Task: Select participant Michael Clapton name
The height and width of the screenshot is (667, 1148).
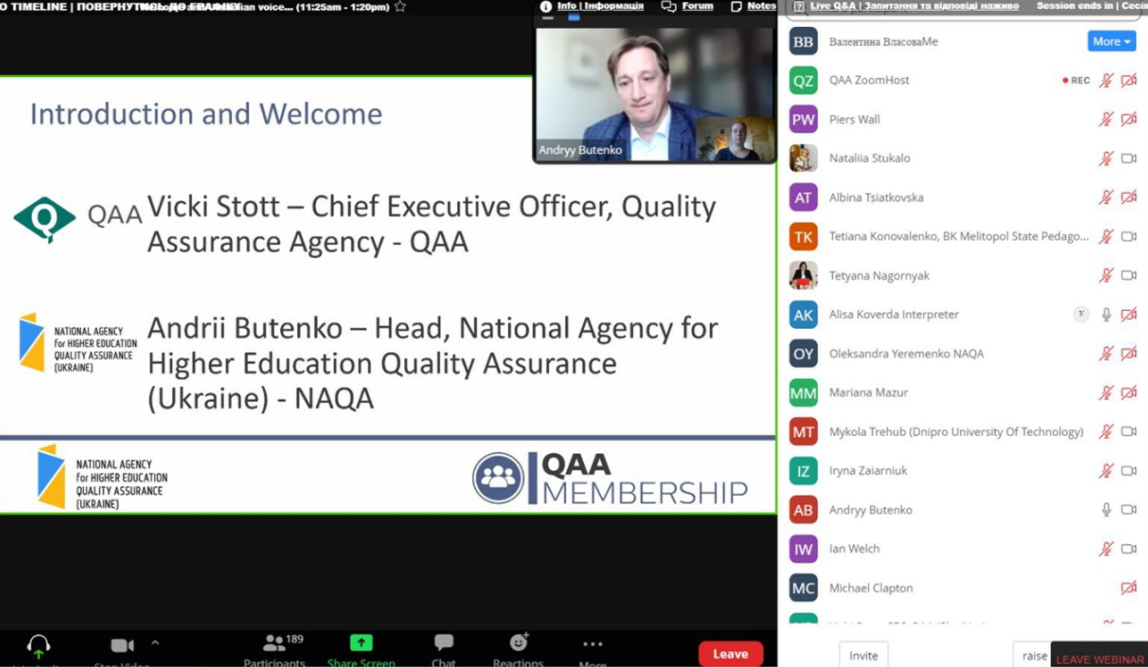Action: [871, 588]
